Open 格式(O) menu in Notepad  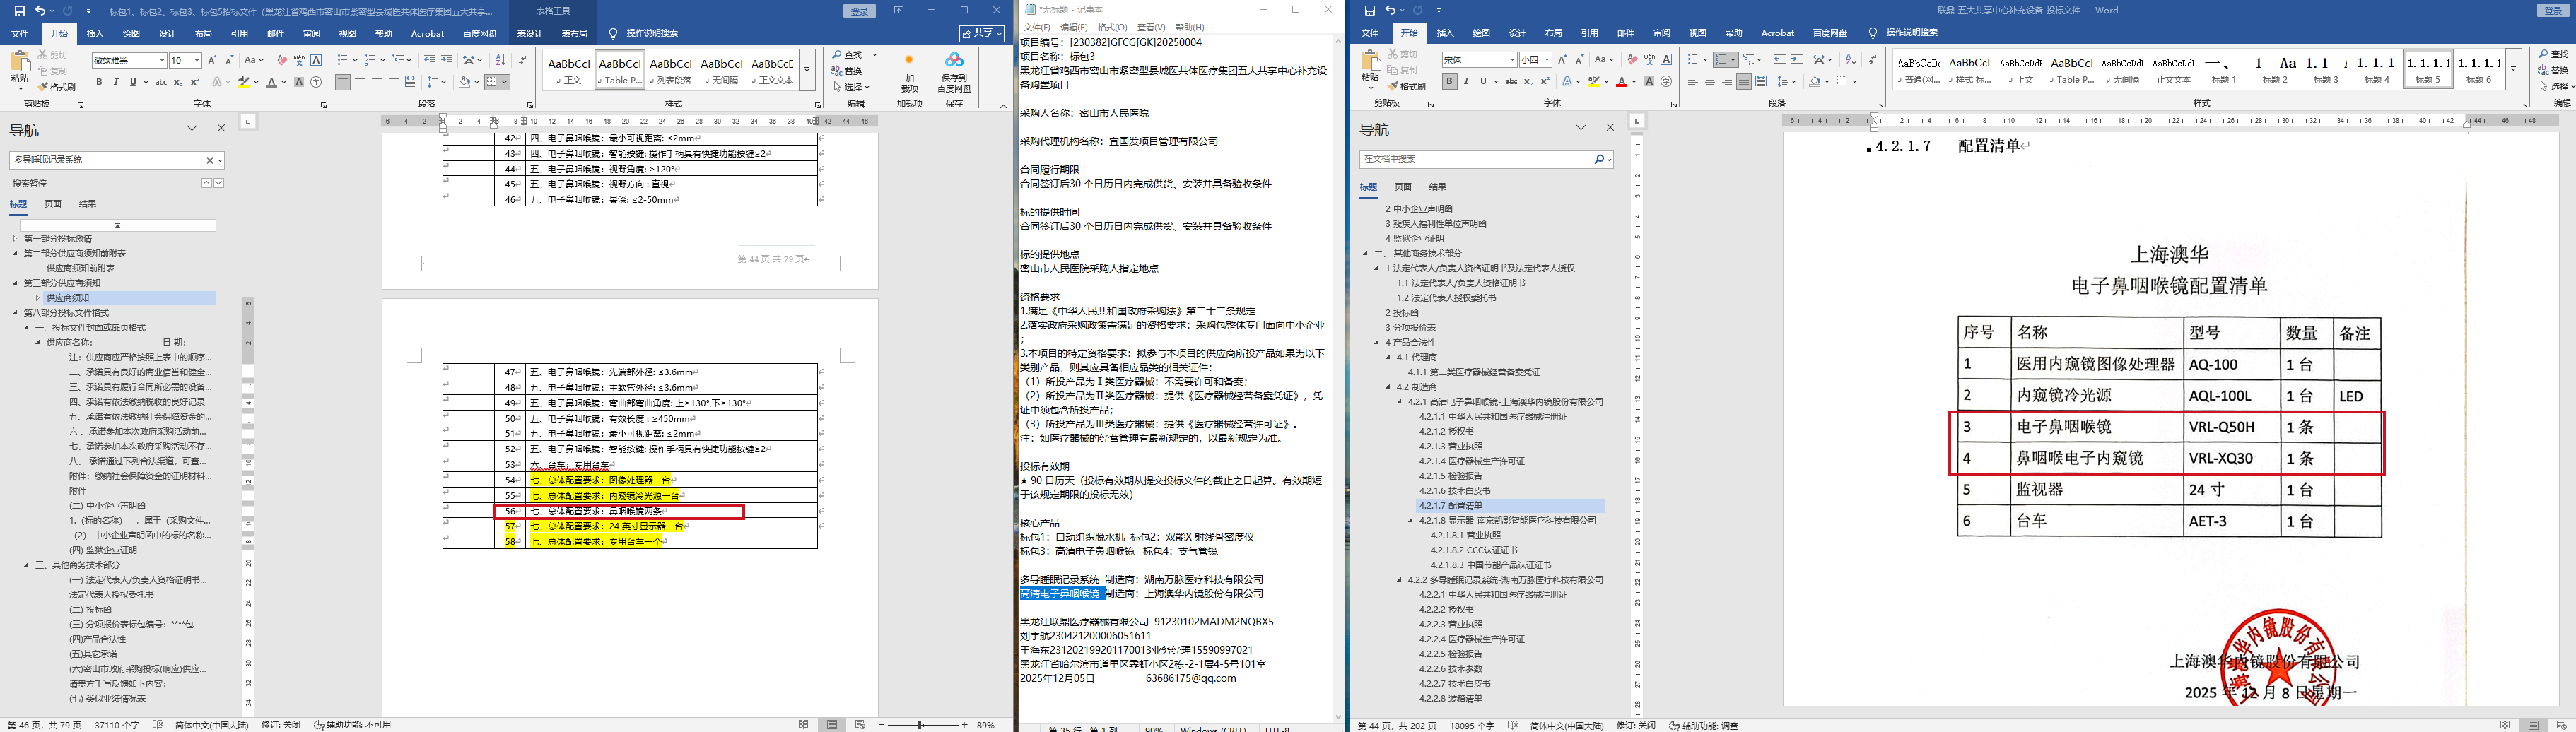1112,27
